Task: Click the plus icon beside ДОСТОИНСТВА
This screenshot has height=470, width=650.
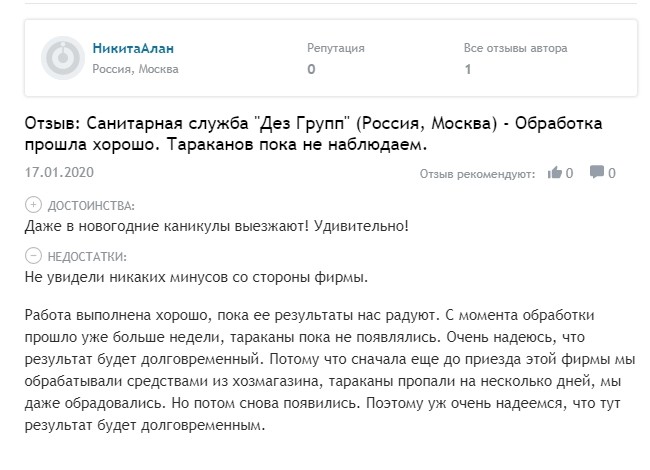Action: point(31,205)
